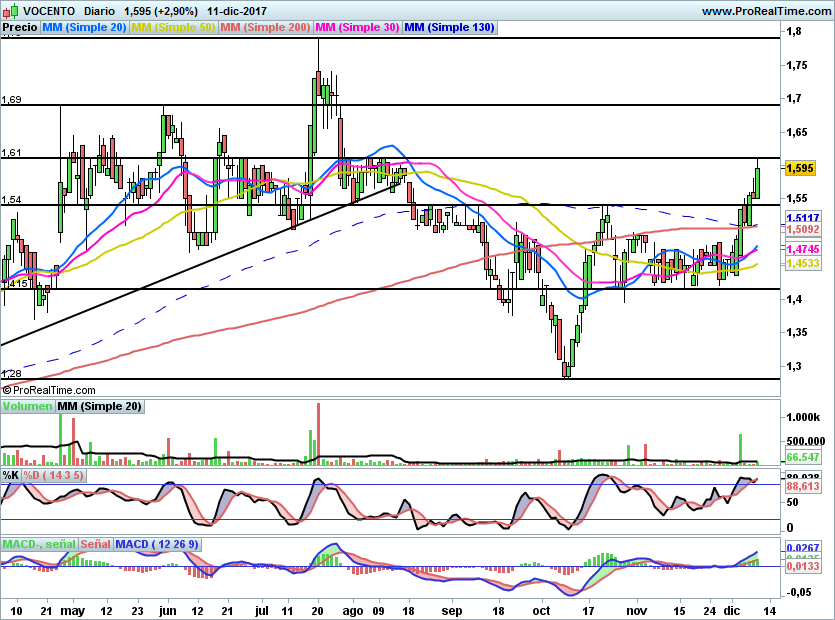Screen dimensions: 835x620
Task: Click the dic label on time axis
Action: (732, 611)
